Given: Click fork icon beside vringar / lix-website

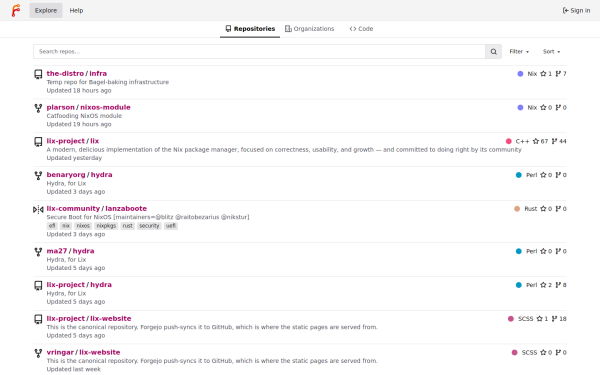Looking at the screenshot, I should (38, 353).
